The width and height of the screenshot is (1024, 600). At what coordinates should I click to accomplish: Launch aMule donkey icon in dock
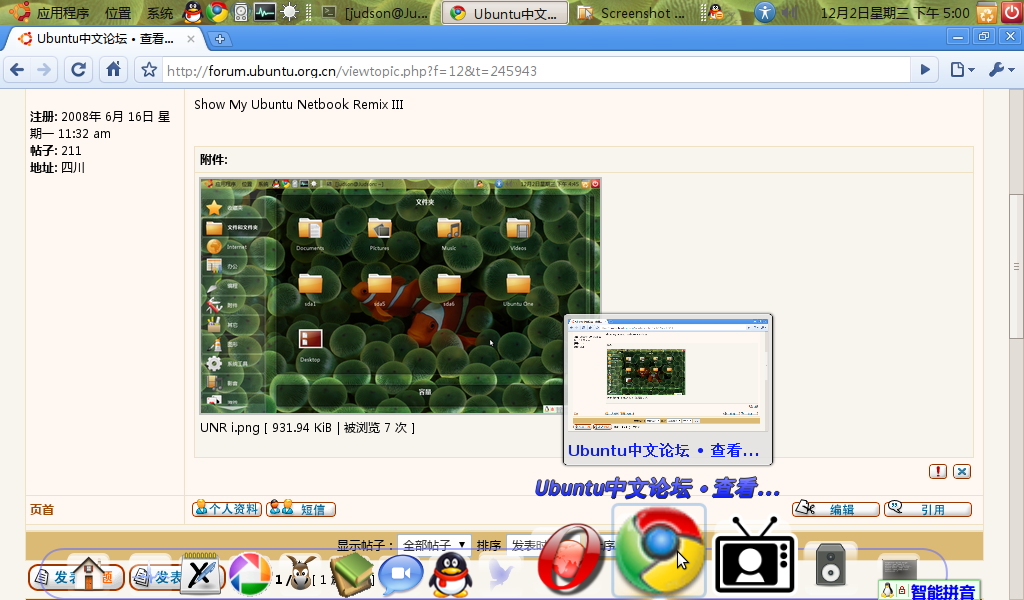(x=300, y=575)
